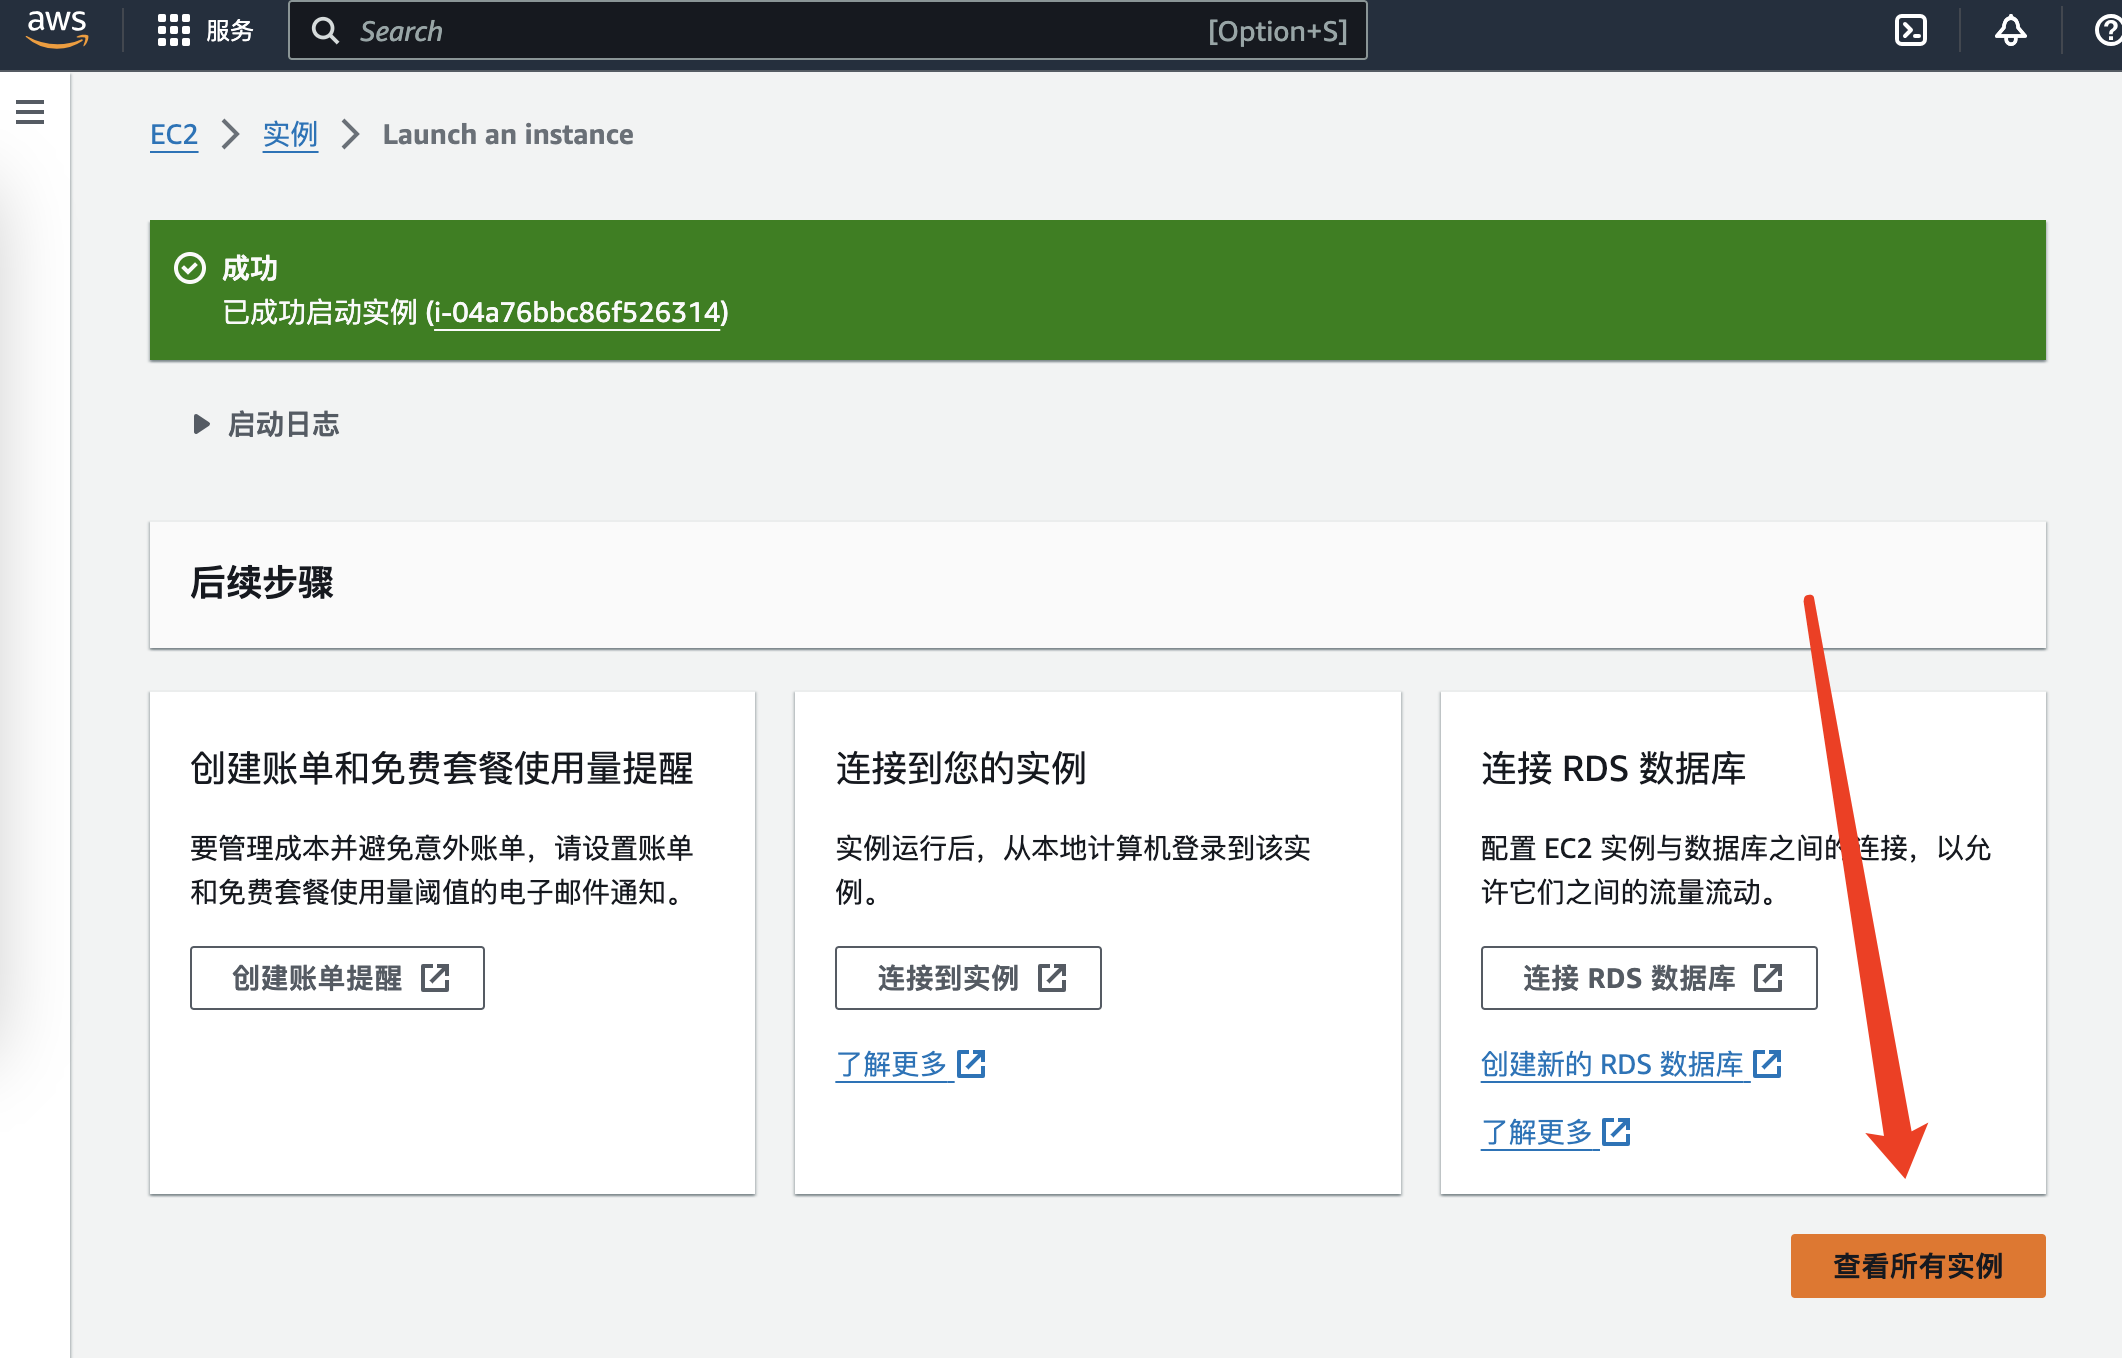The image size is (2122, 1358).
Task: Open 了解更多 under 连接 RDS 数据库
Action: (x=1556, y=1132)
